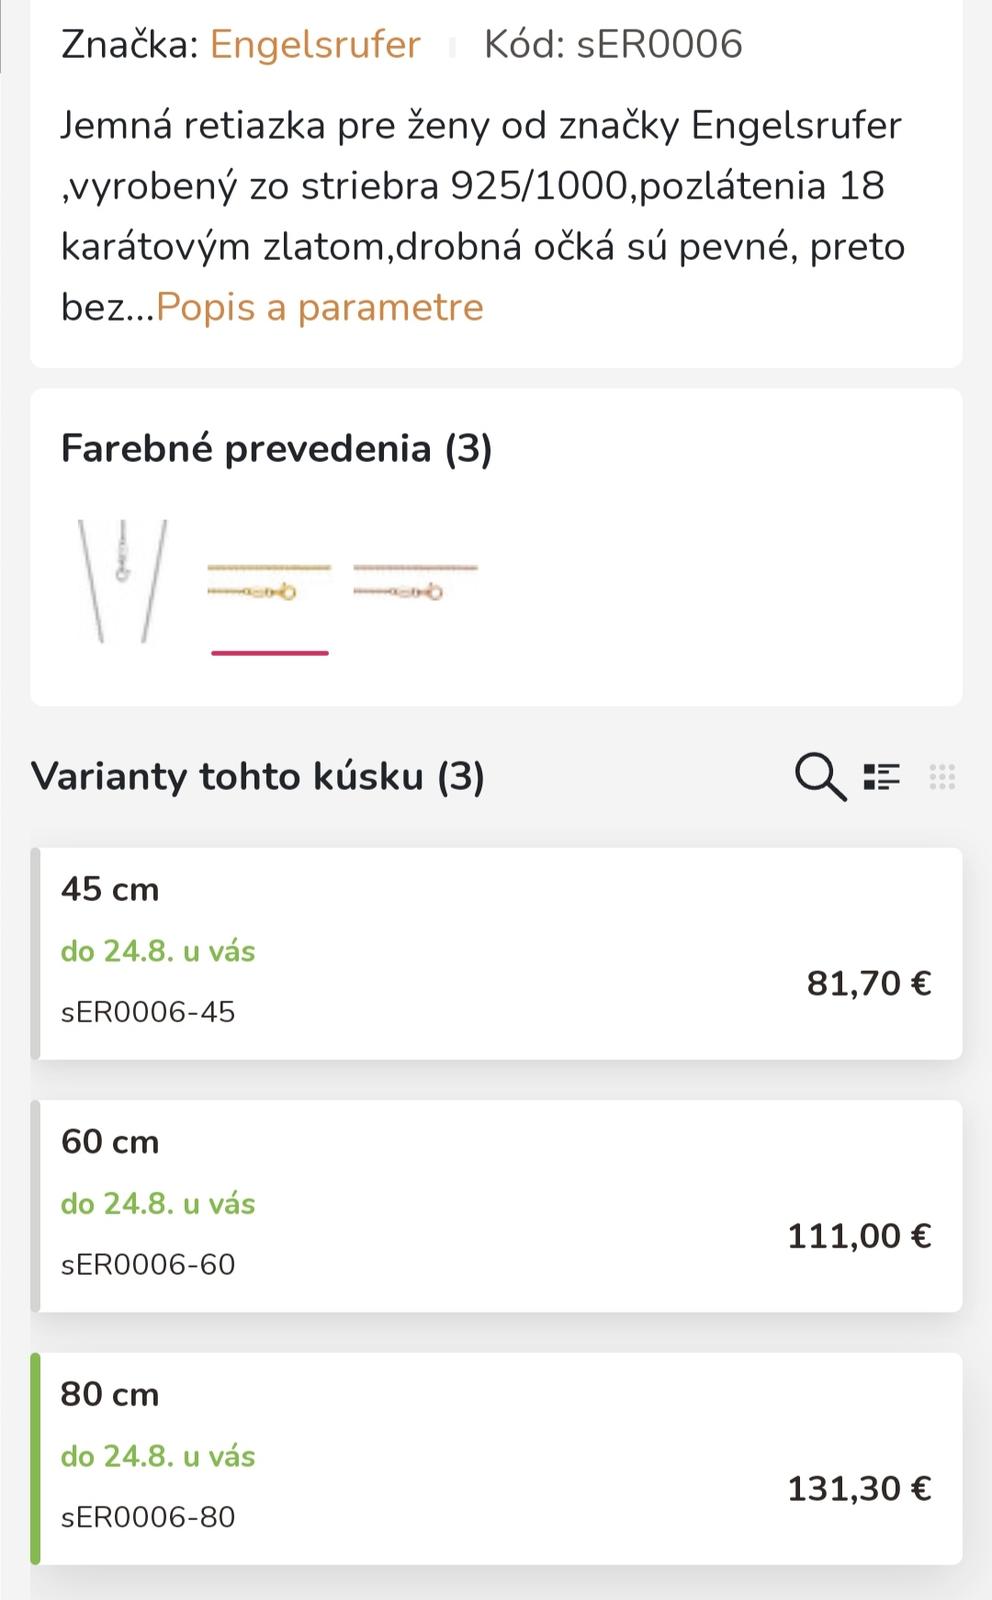Select the yellow gold chain color variant
The height and width of the screenshot is (1600, 992).
[x=269, y=581]
